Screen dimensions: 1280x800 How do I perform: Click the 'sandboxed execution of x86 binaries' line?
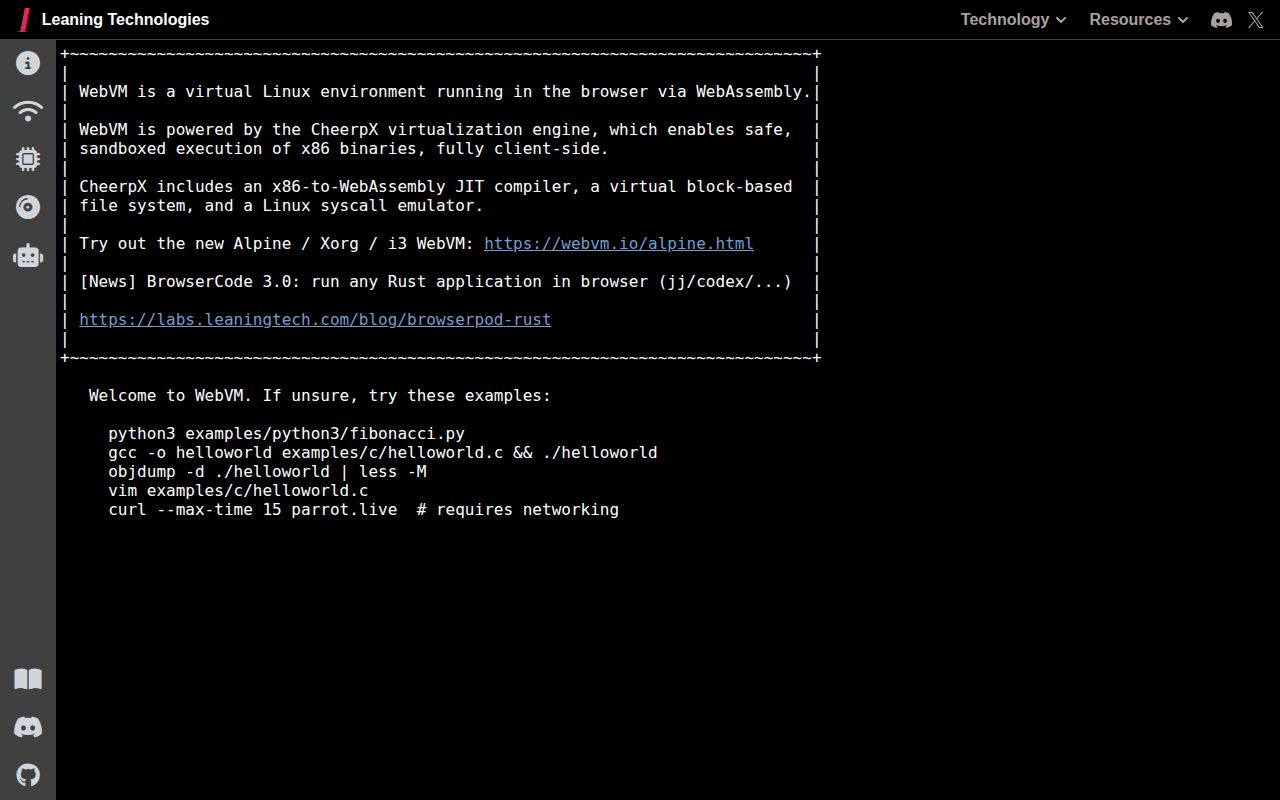(344, 148)
